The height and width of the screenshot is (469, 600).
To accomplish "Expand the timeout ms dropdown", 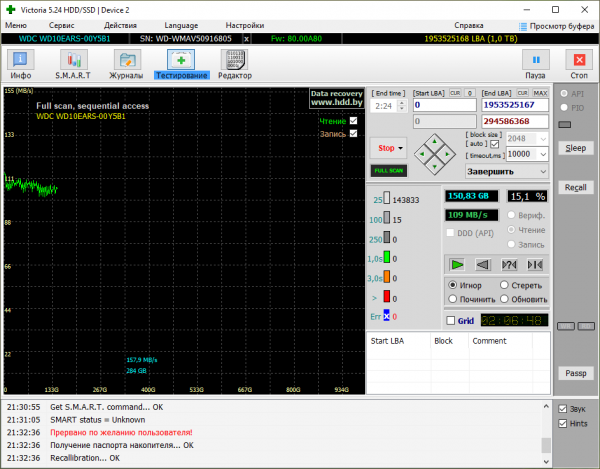I will click(x=544, y=155).
